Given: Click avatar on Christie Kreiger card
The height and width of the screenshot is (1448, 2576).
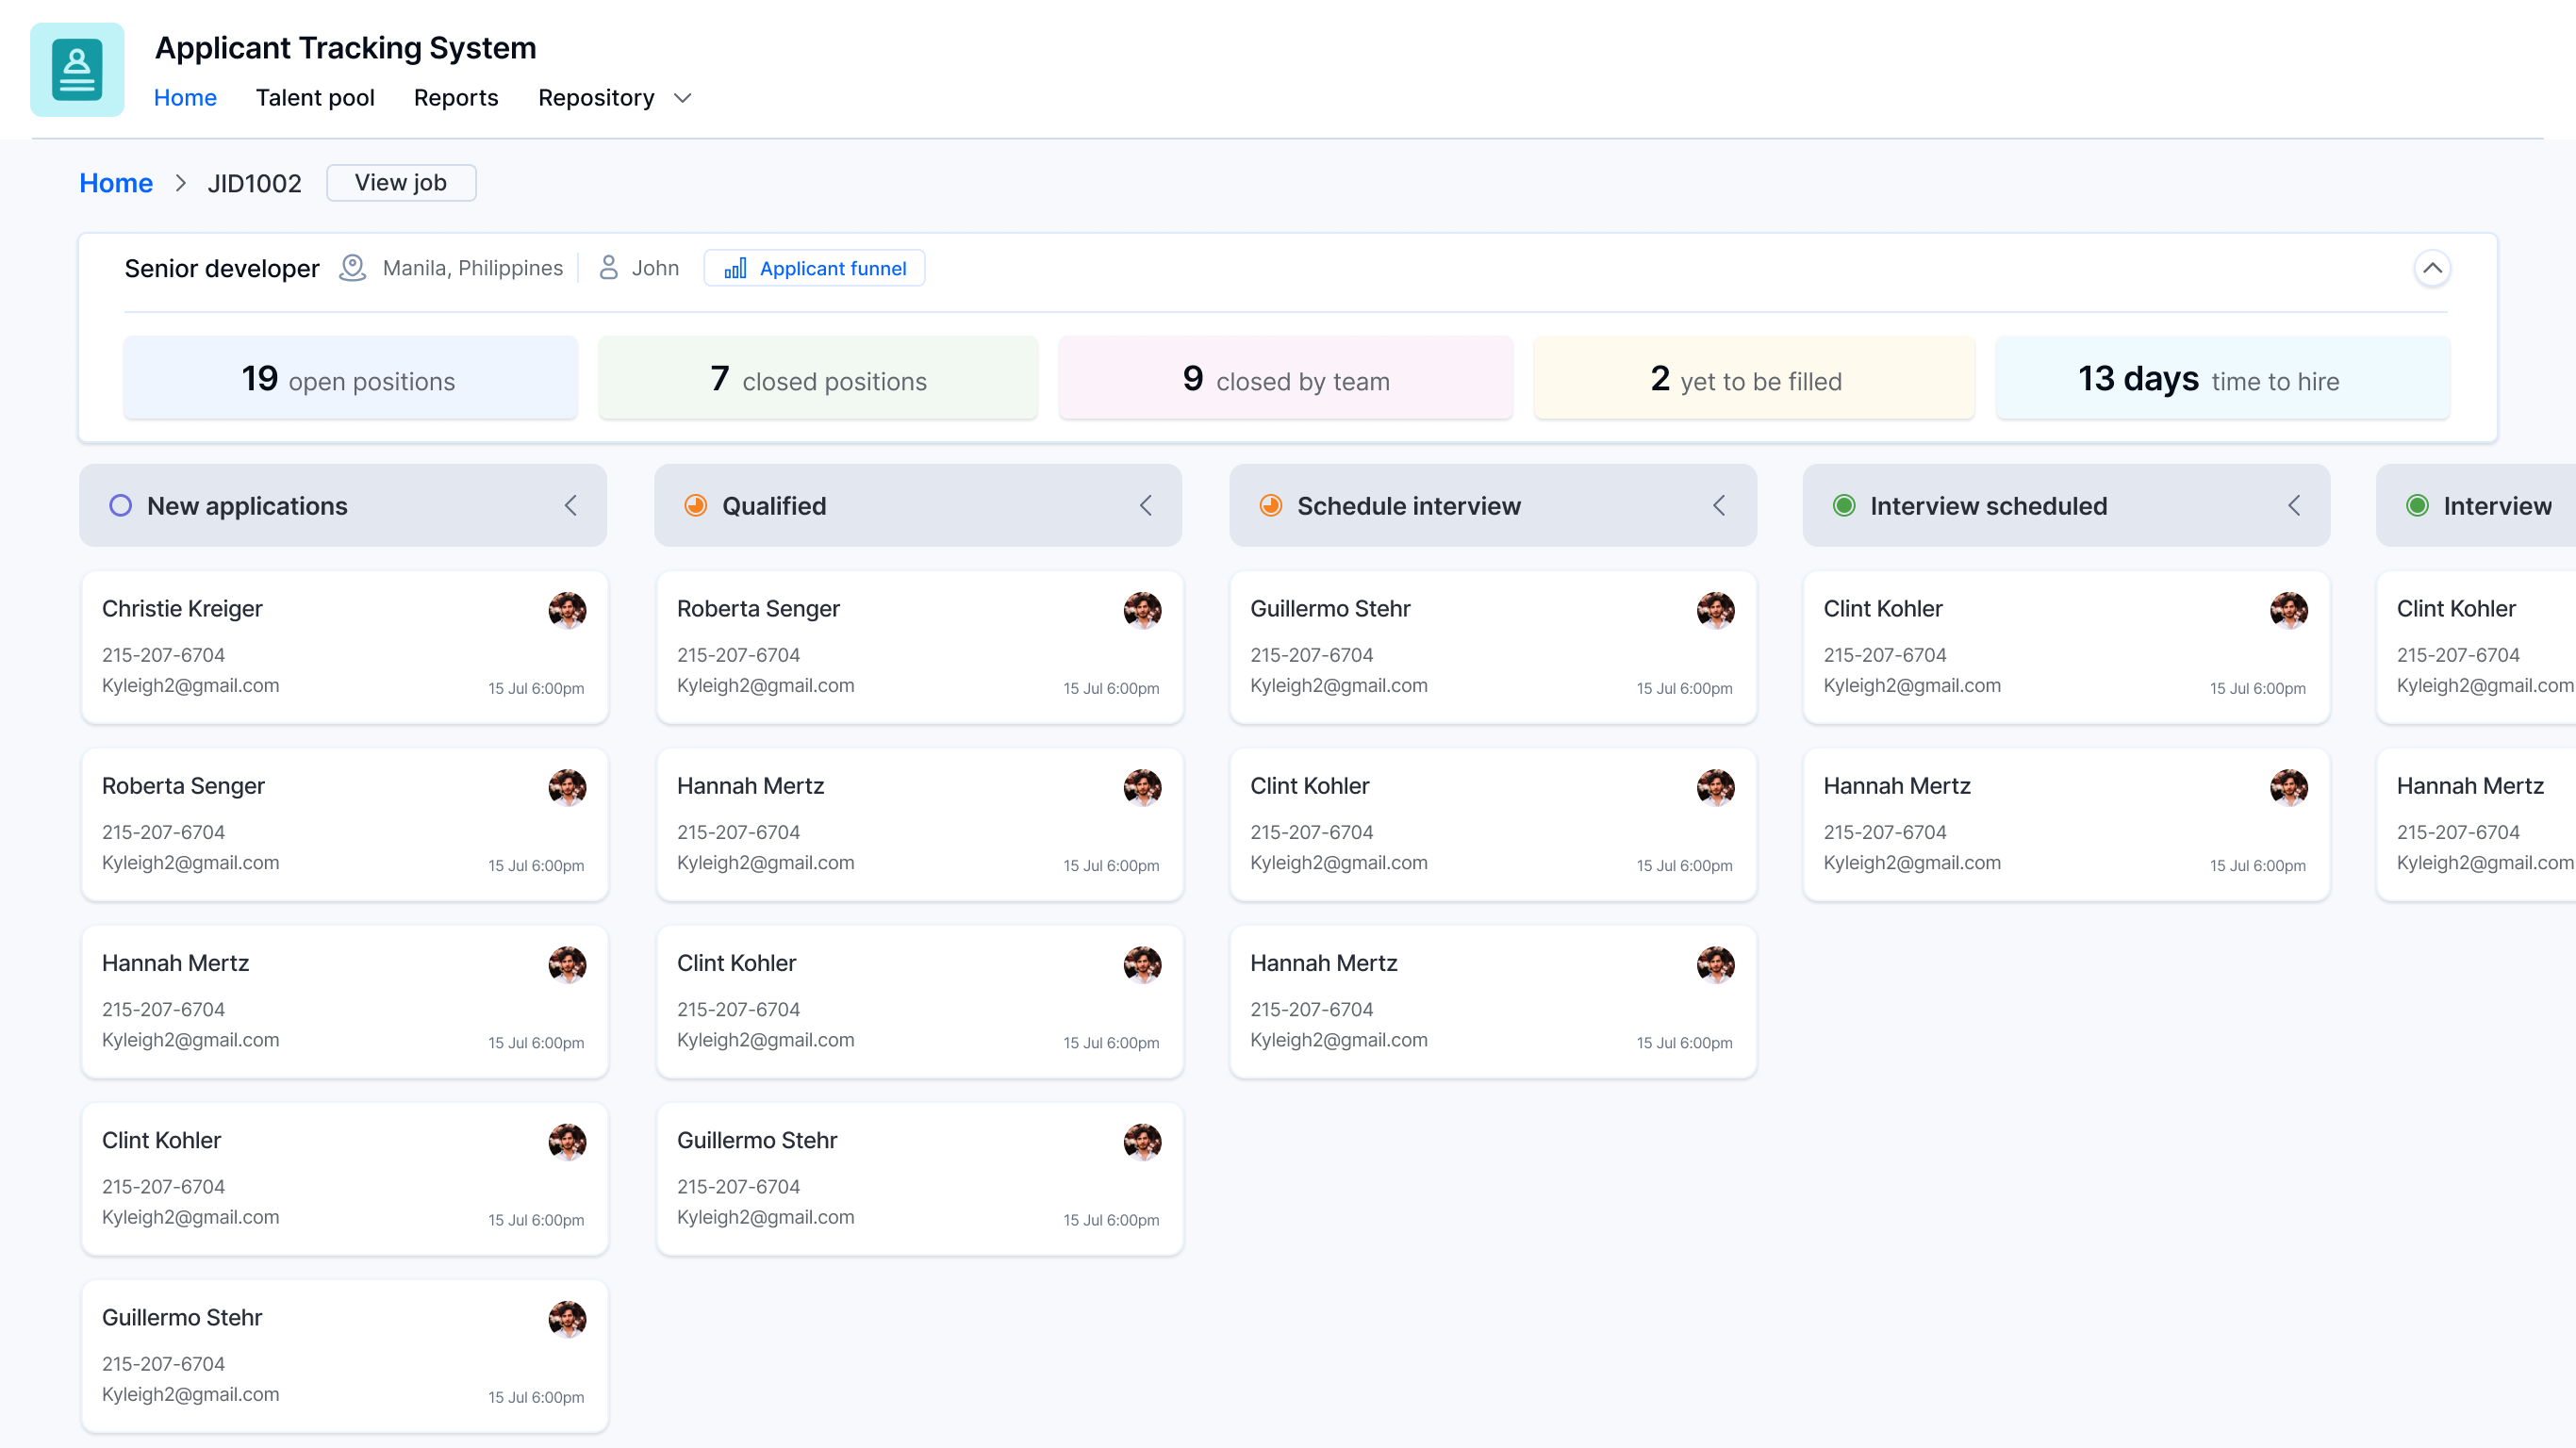Looking at the screenshot, I should pyautogui.click(x=567, y=610).
